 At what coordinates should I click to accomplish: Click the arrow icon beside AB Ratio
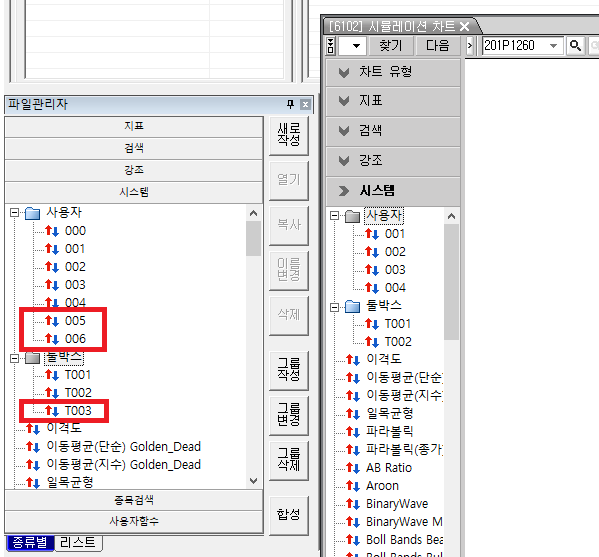point(353,468)
